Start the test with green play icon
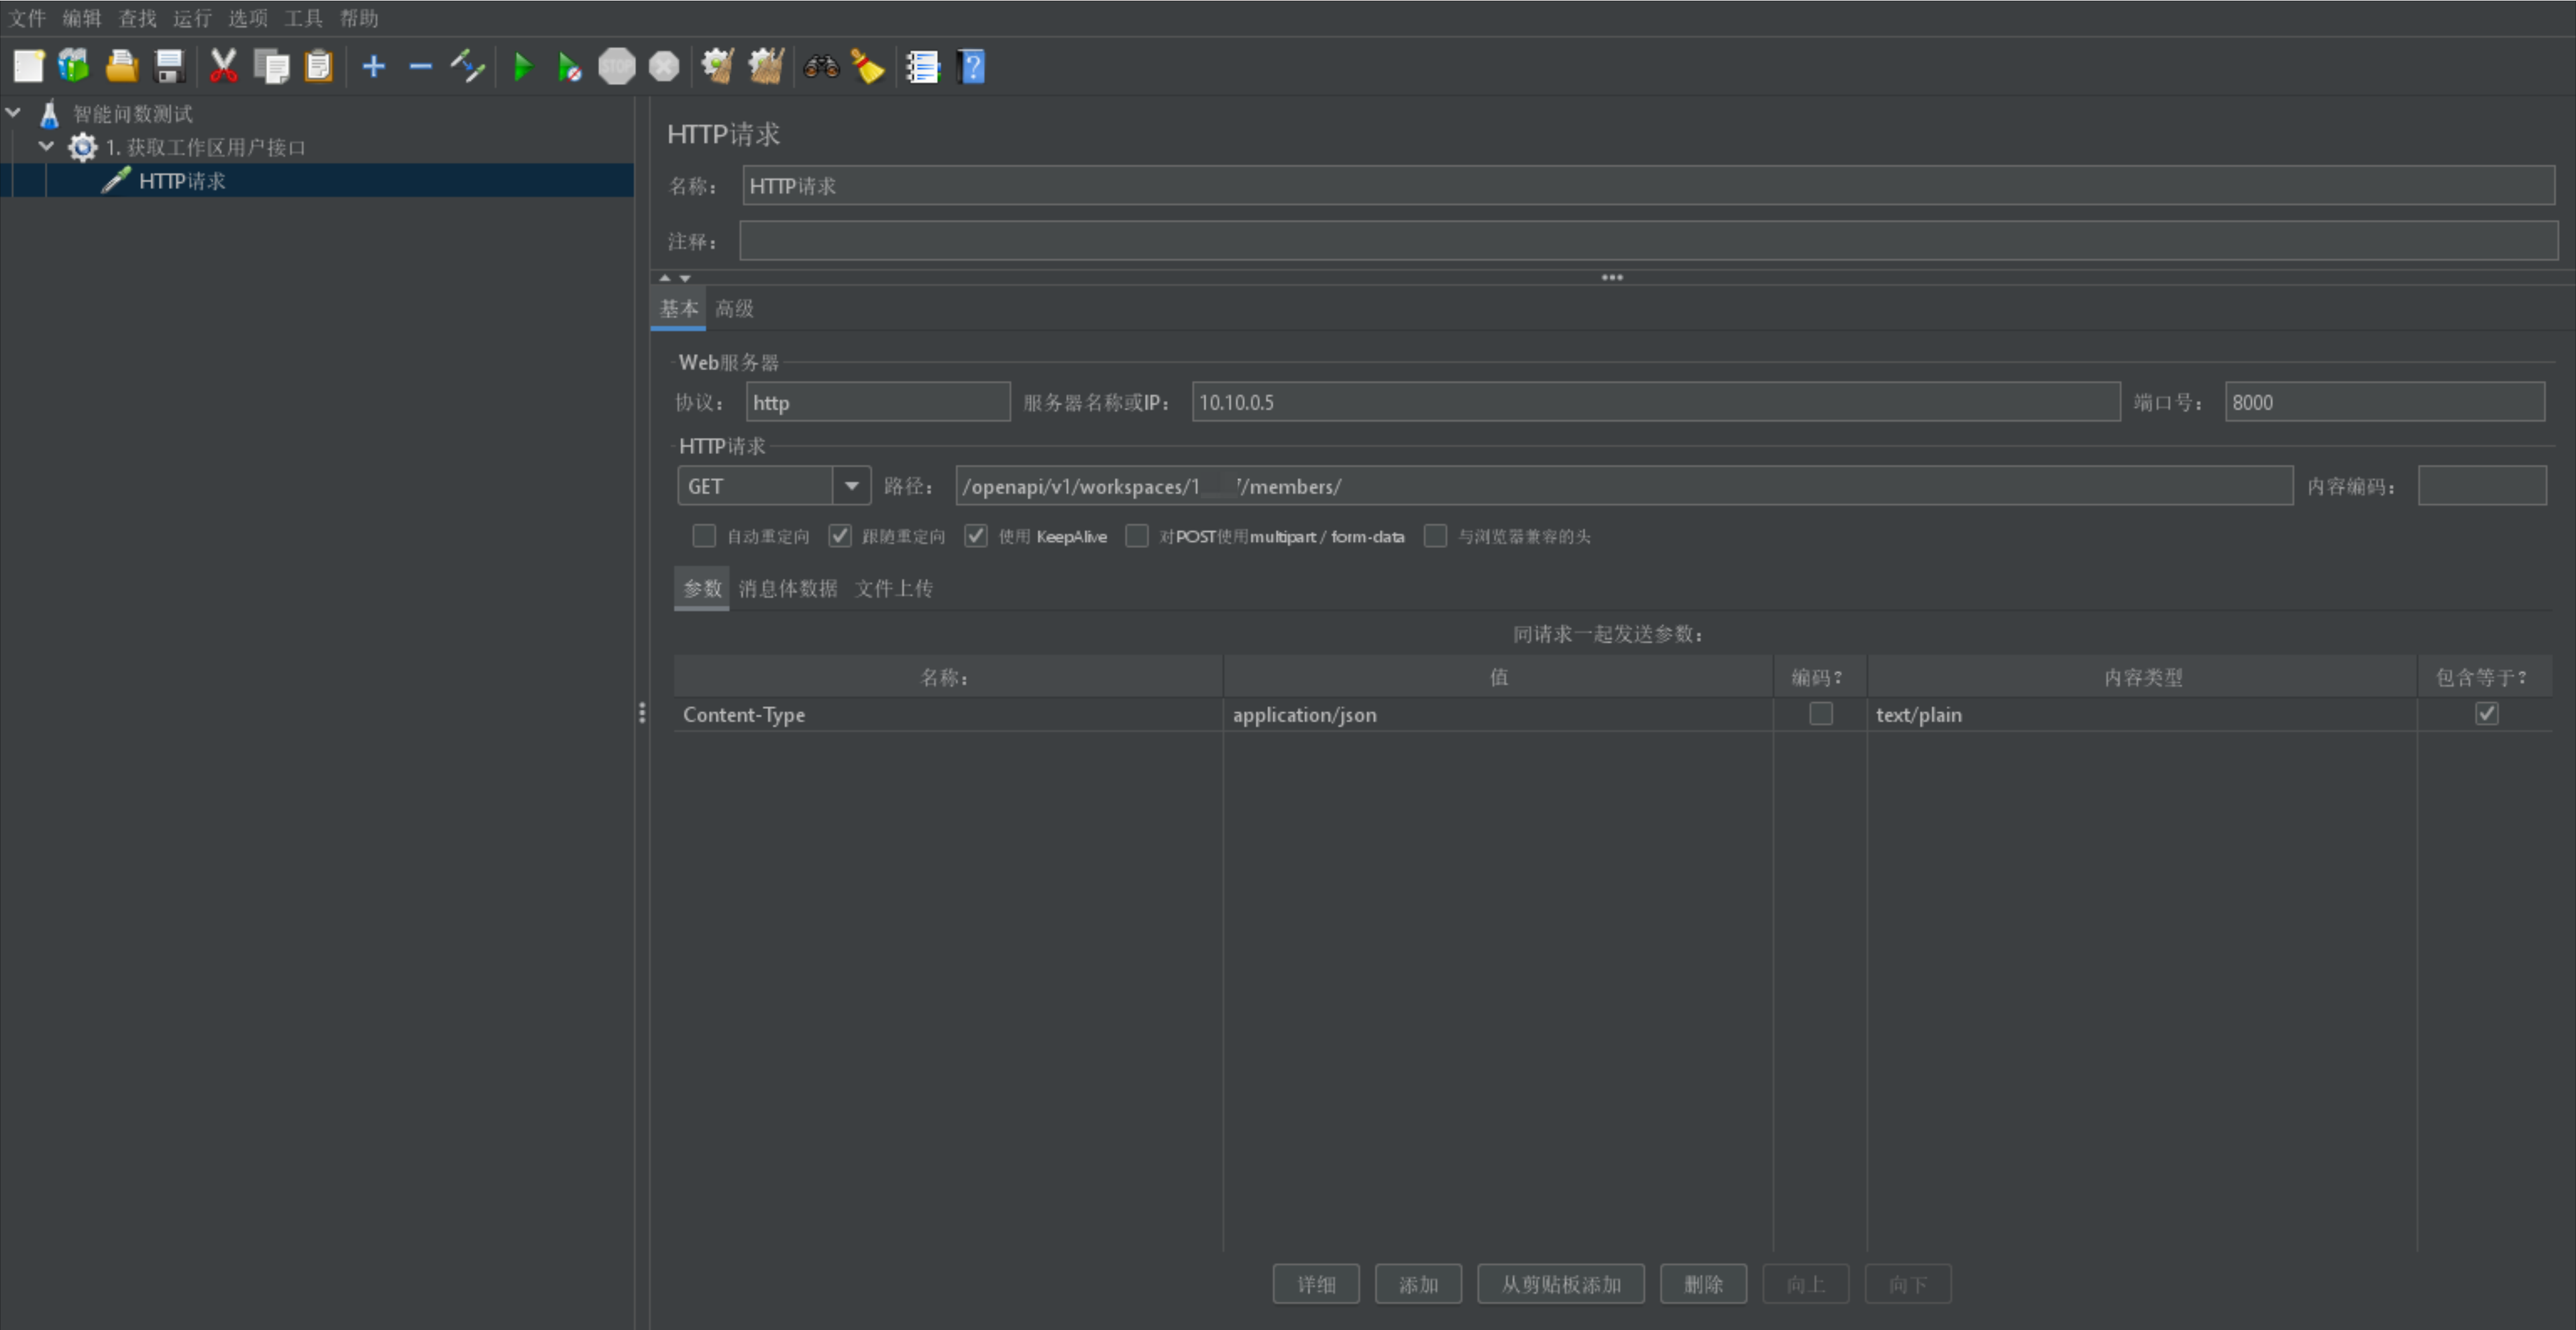Image resolution: width=2576 pixels, height=1330 pixels. tap(522, 67)
